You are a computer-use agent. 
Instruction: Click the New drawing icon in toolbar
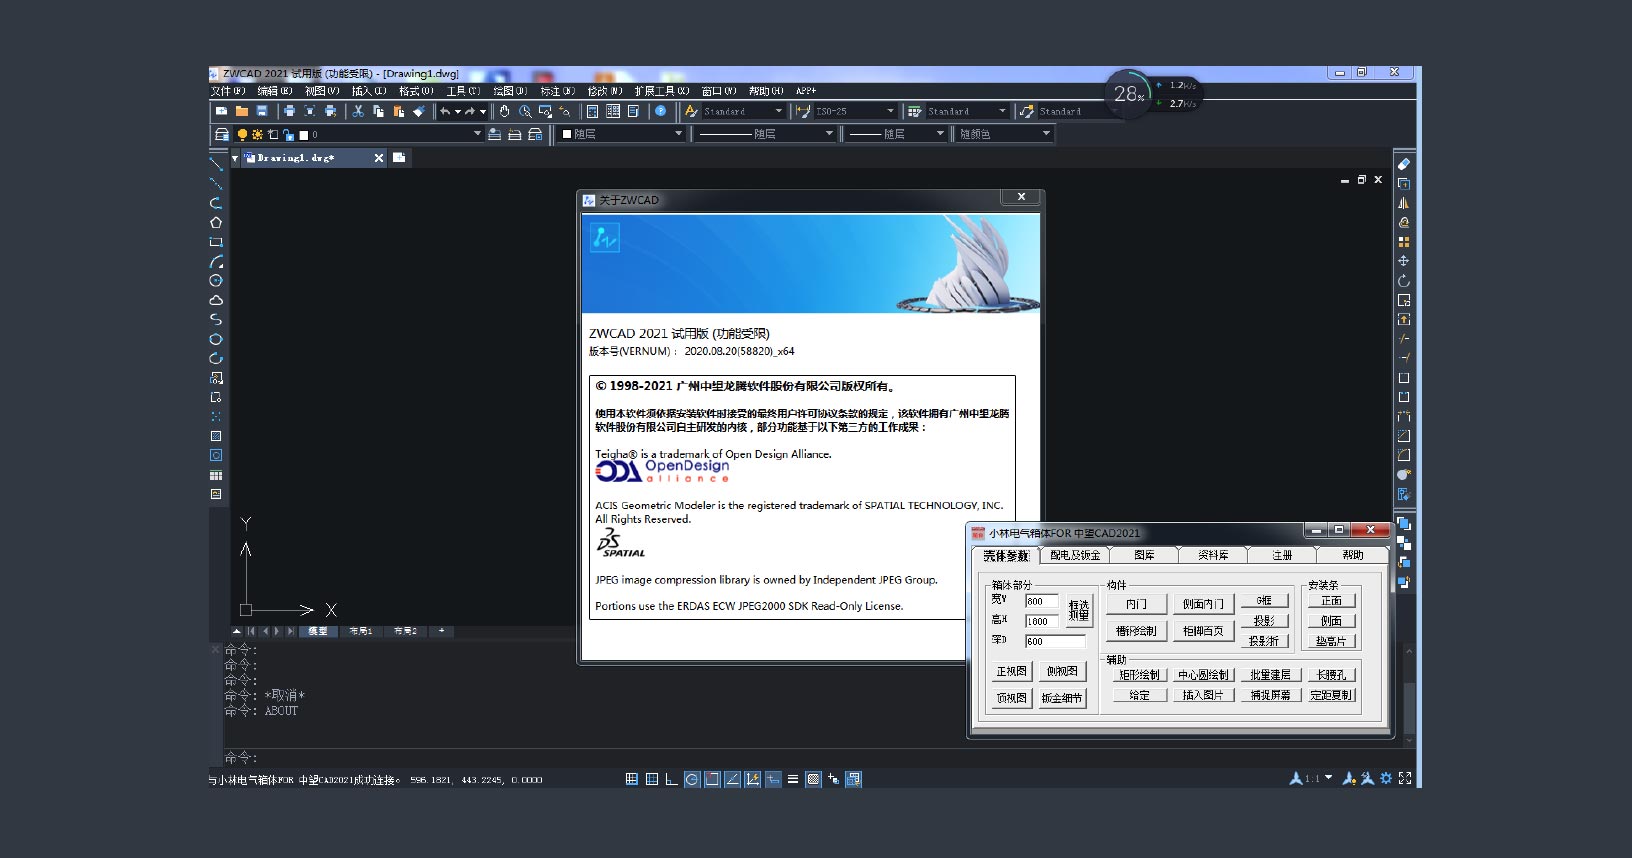point(222,111)
